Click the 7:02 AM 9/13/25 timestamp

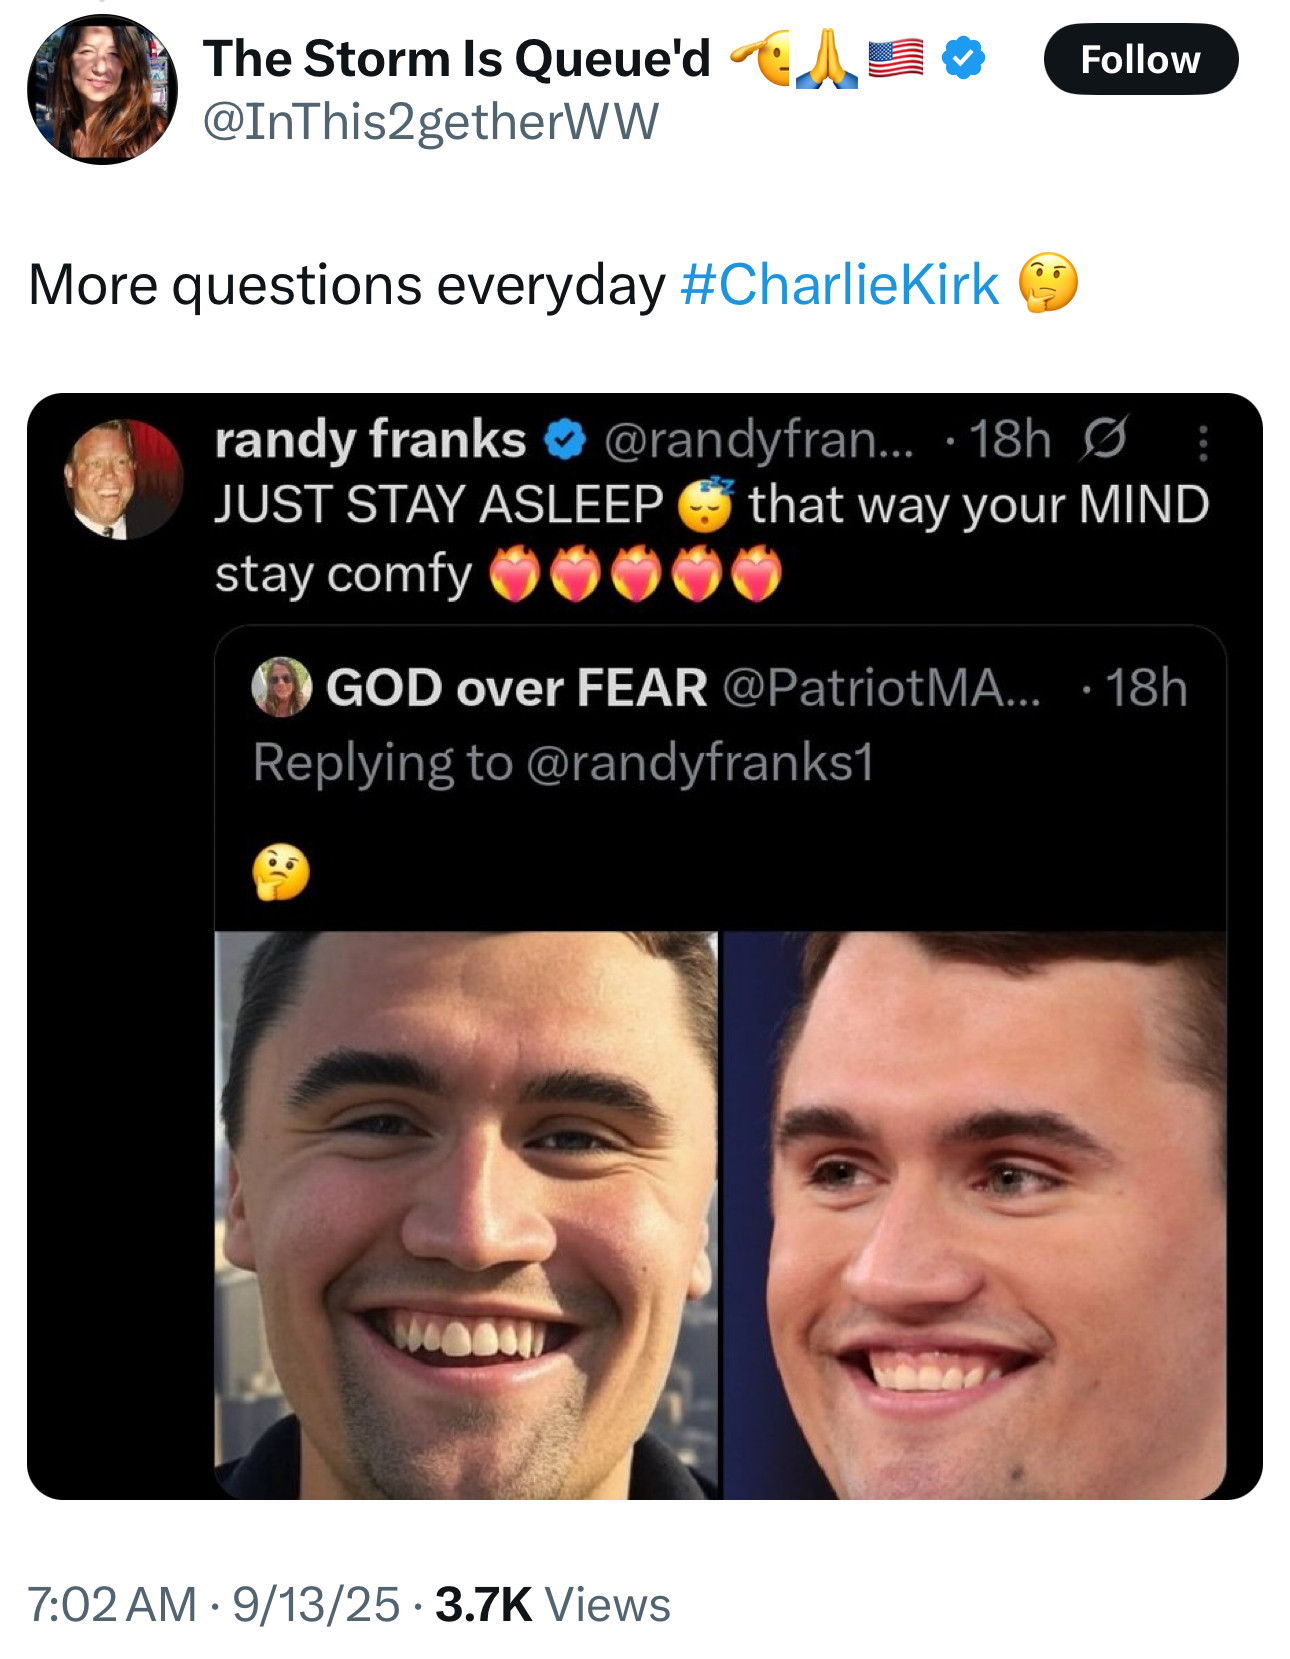213,1605
